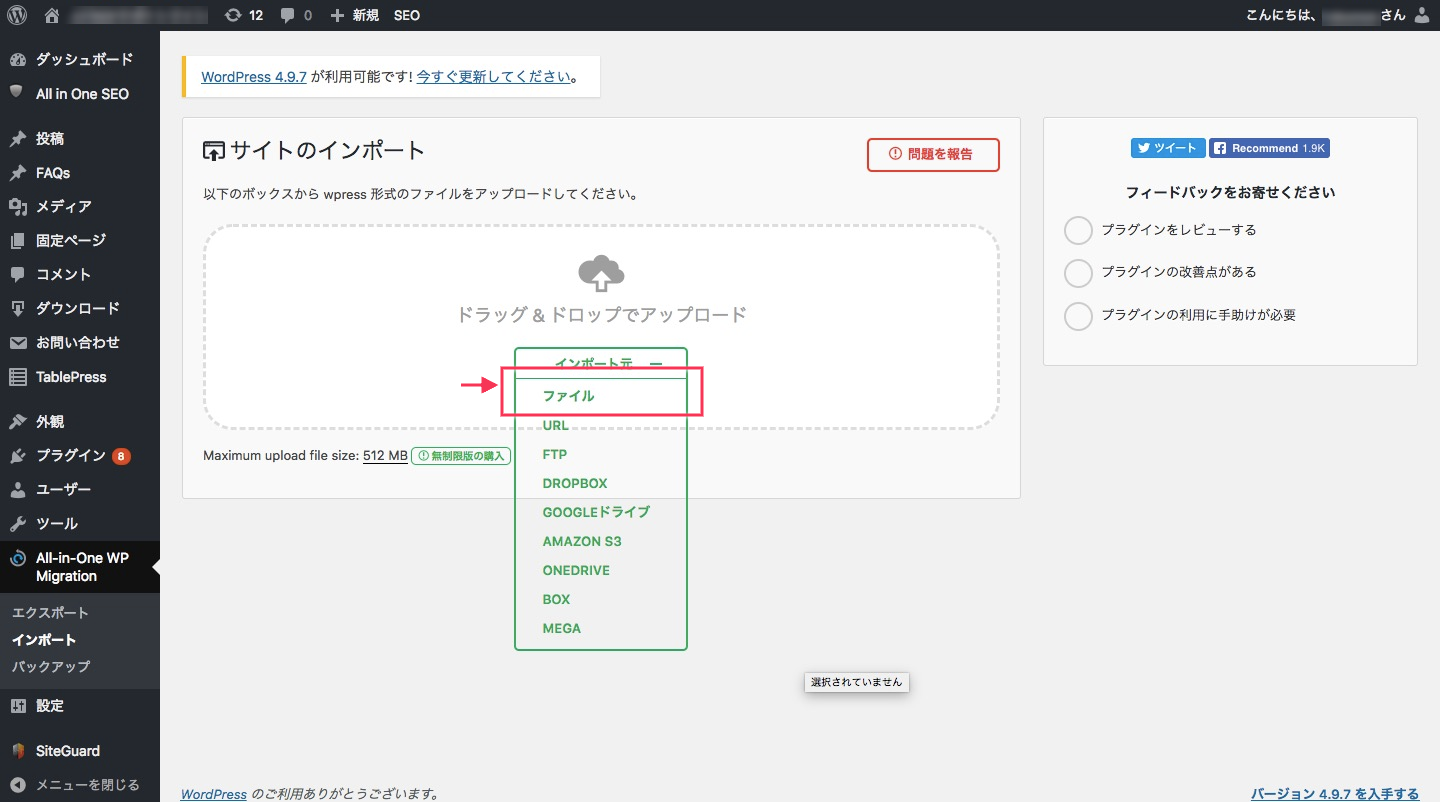Click 今すぐ更新してください update link

tap(494, 77)
